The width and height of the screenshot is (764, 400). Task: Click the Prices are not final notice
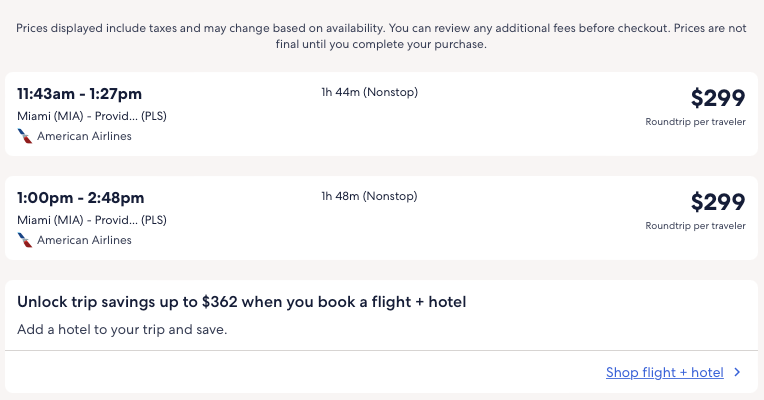click(381, 45)
